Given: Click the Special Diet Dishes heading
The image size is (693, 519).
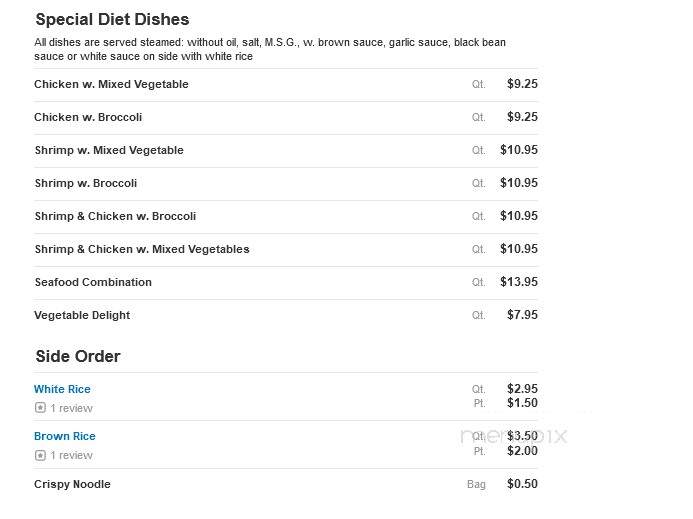Looking at the screenshot, I should (x=112, y=19).
